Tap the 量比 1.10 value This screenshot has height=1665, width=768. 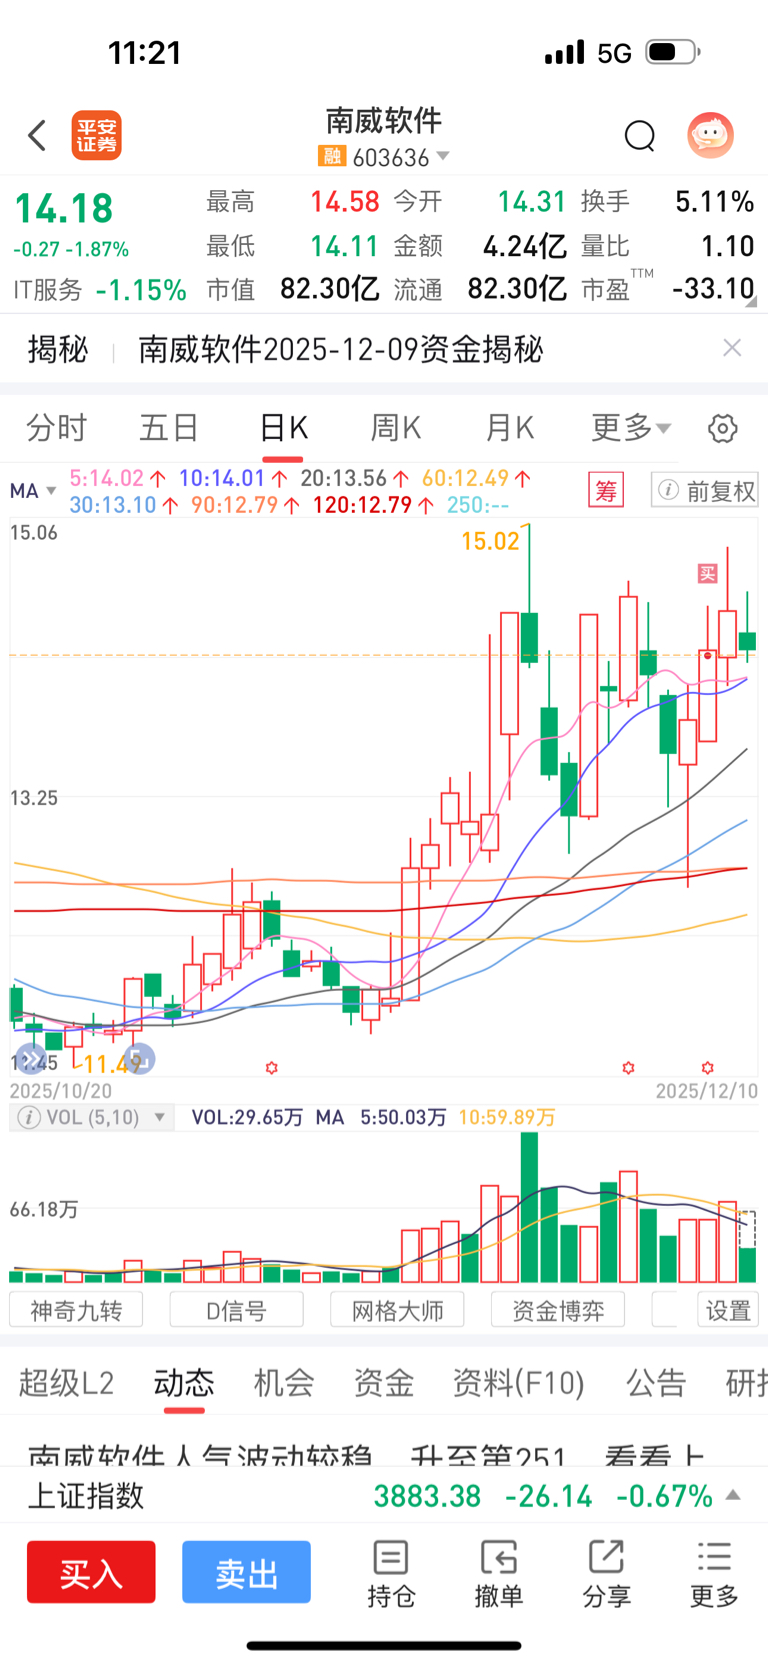727,246
